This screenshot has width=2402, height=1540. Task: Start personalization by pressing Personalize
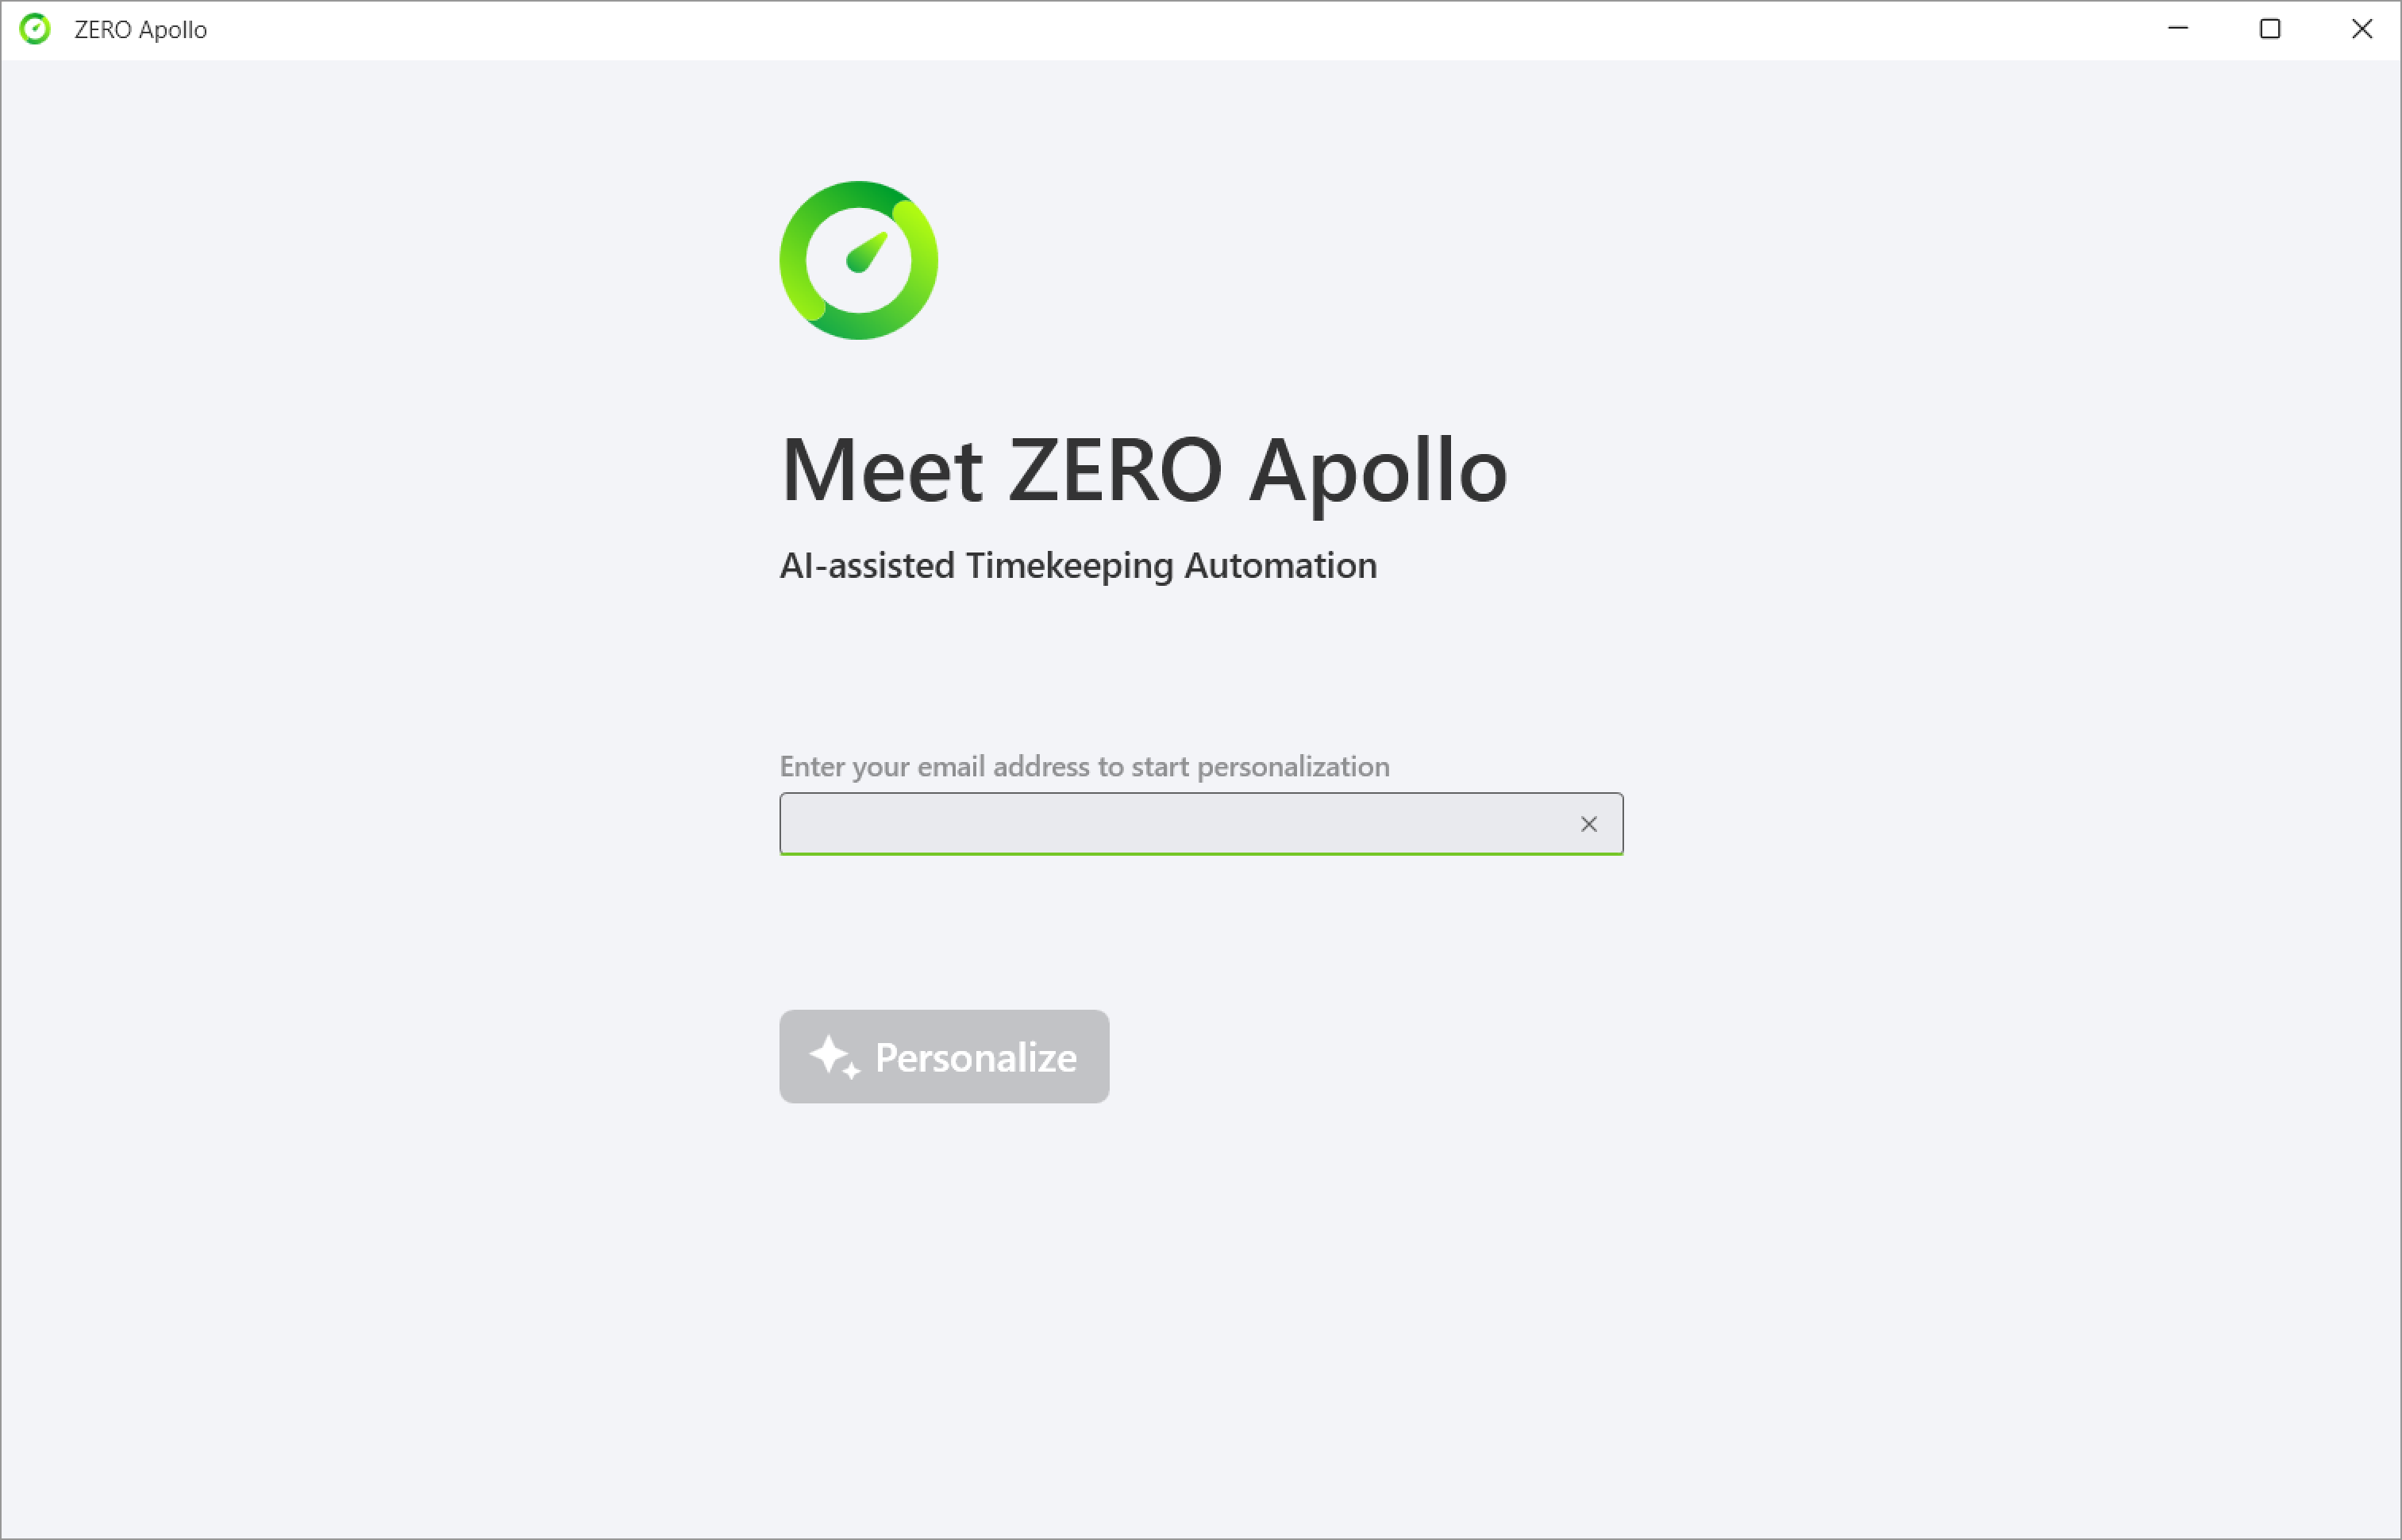point(944,1056)
